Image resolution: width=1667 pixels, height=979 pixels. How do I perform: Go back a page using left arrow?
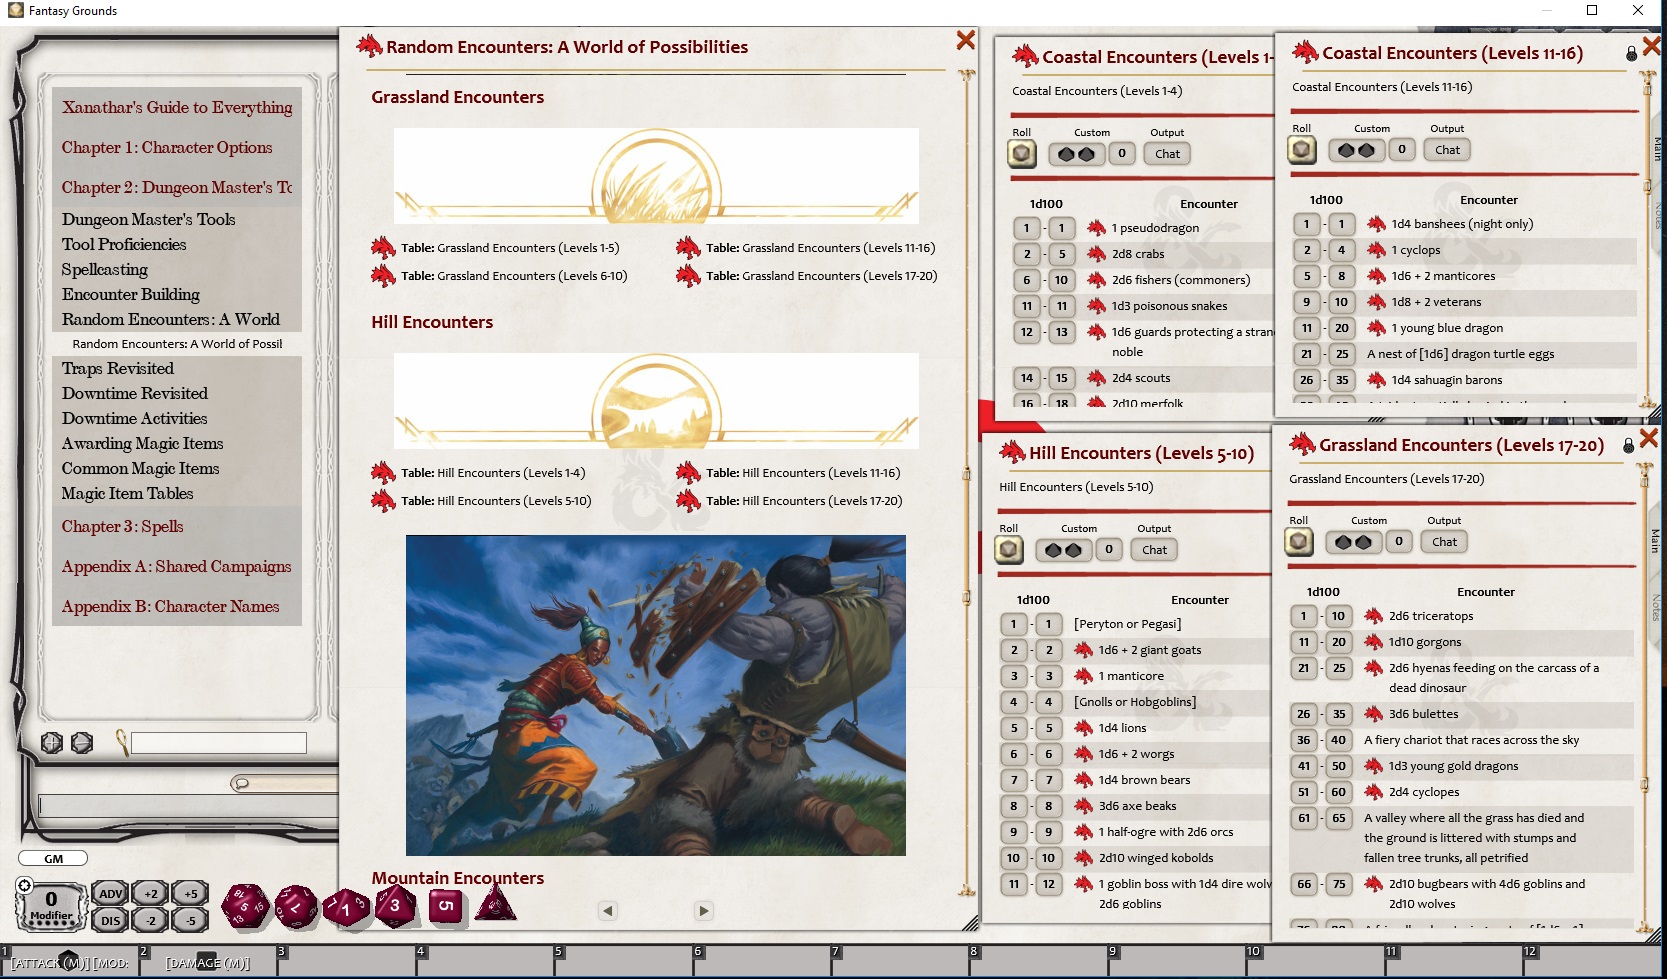pyautogui.click(x=607, y=911)
